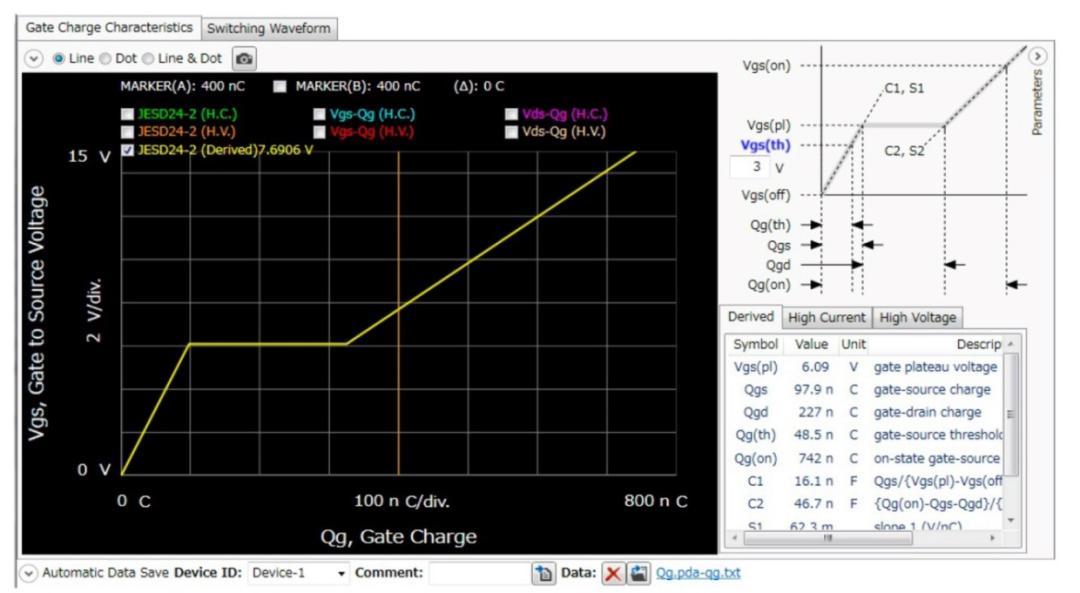
Task: Click the parameter table horizontal scrollbar
Action: click(x=827, y=538)
